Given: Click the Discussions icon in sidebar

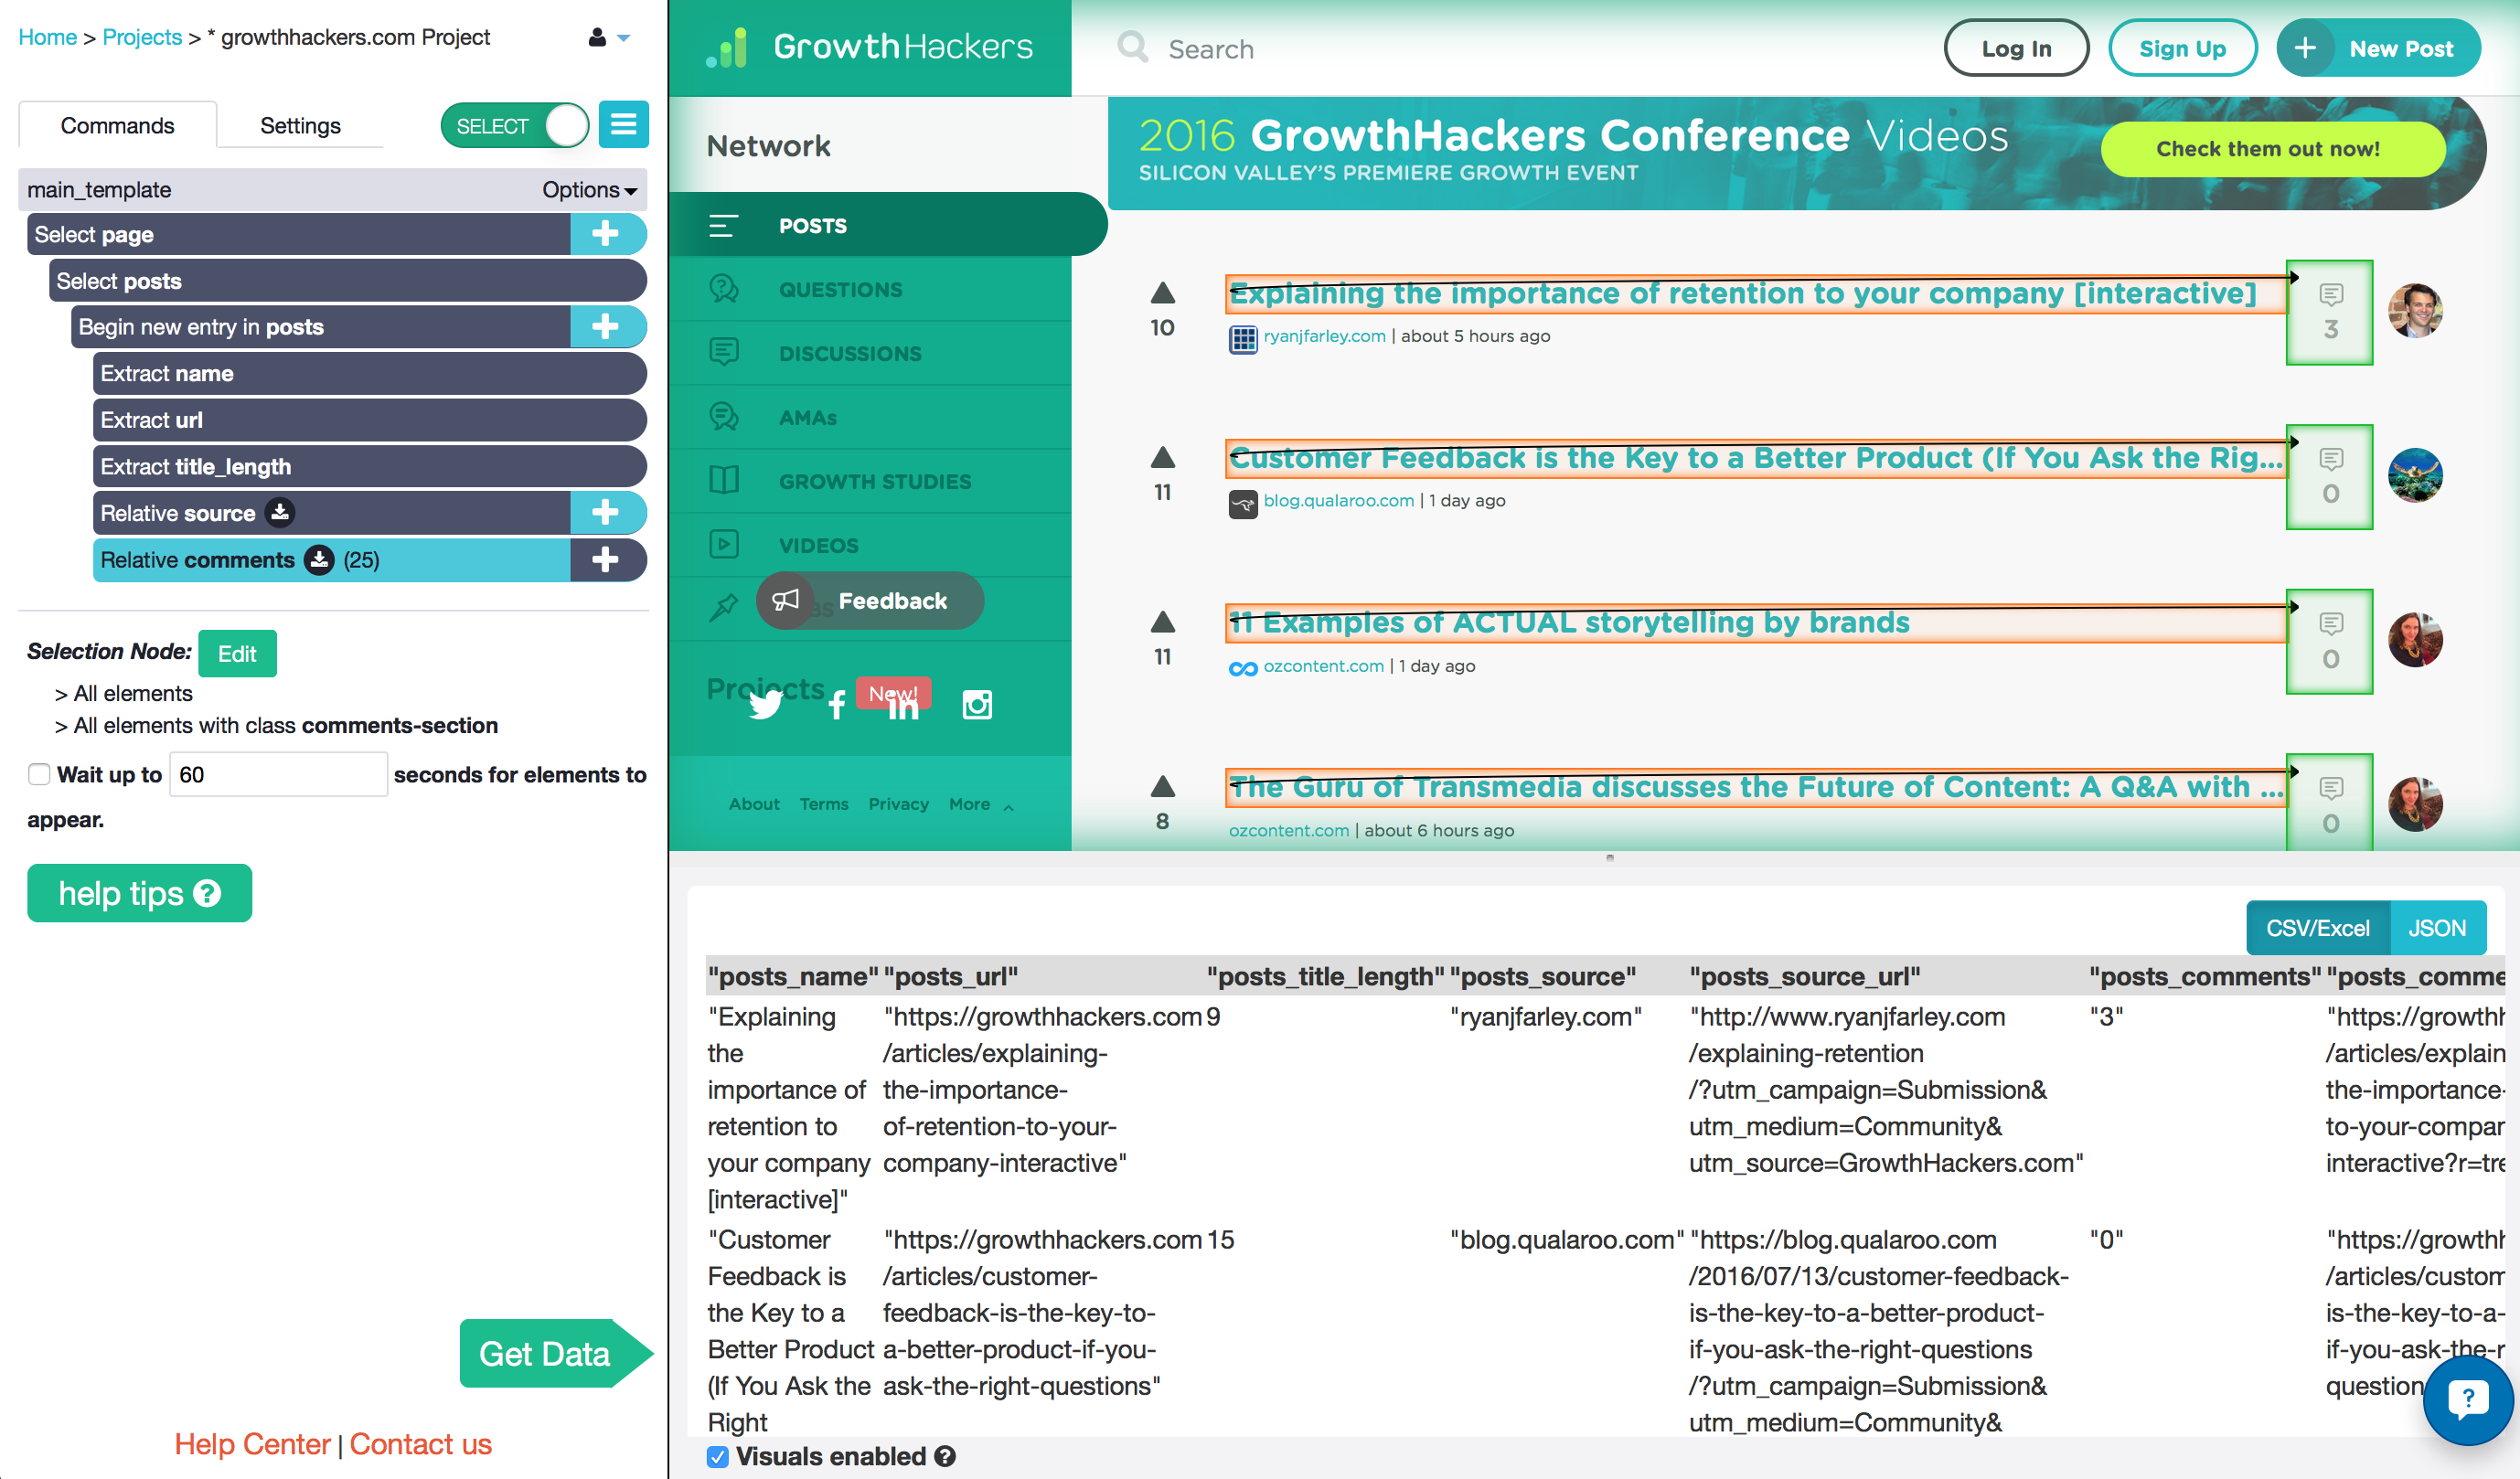Looking at the screenshot, I should (724, 350).
